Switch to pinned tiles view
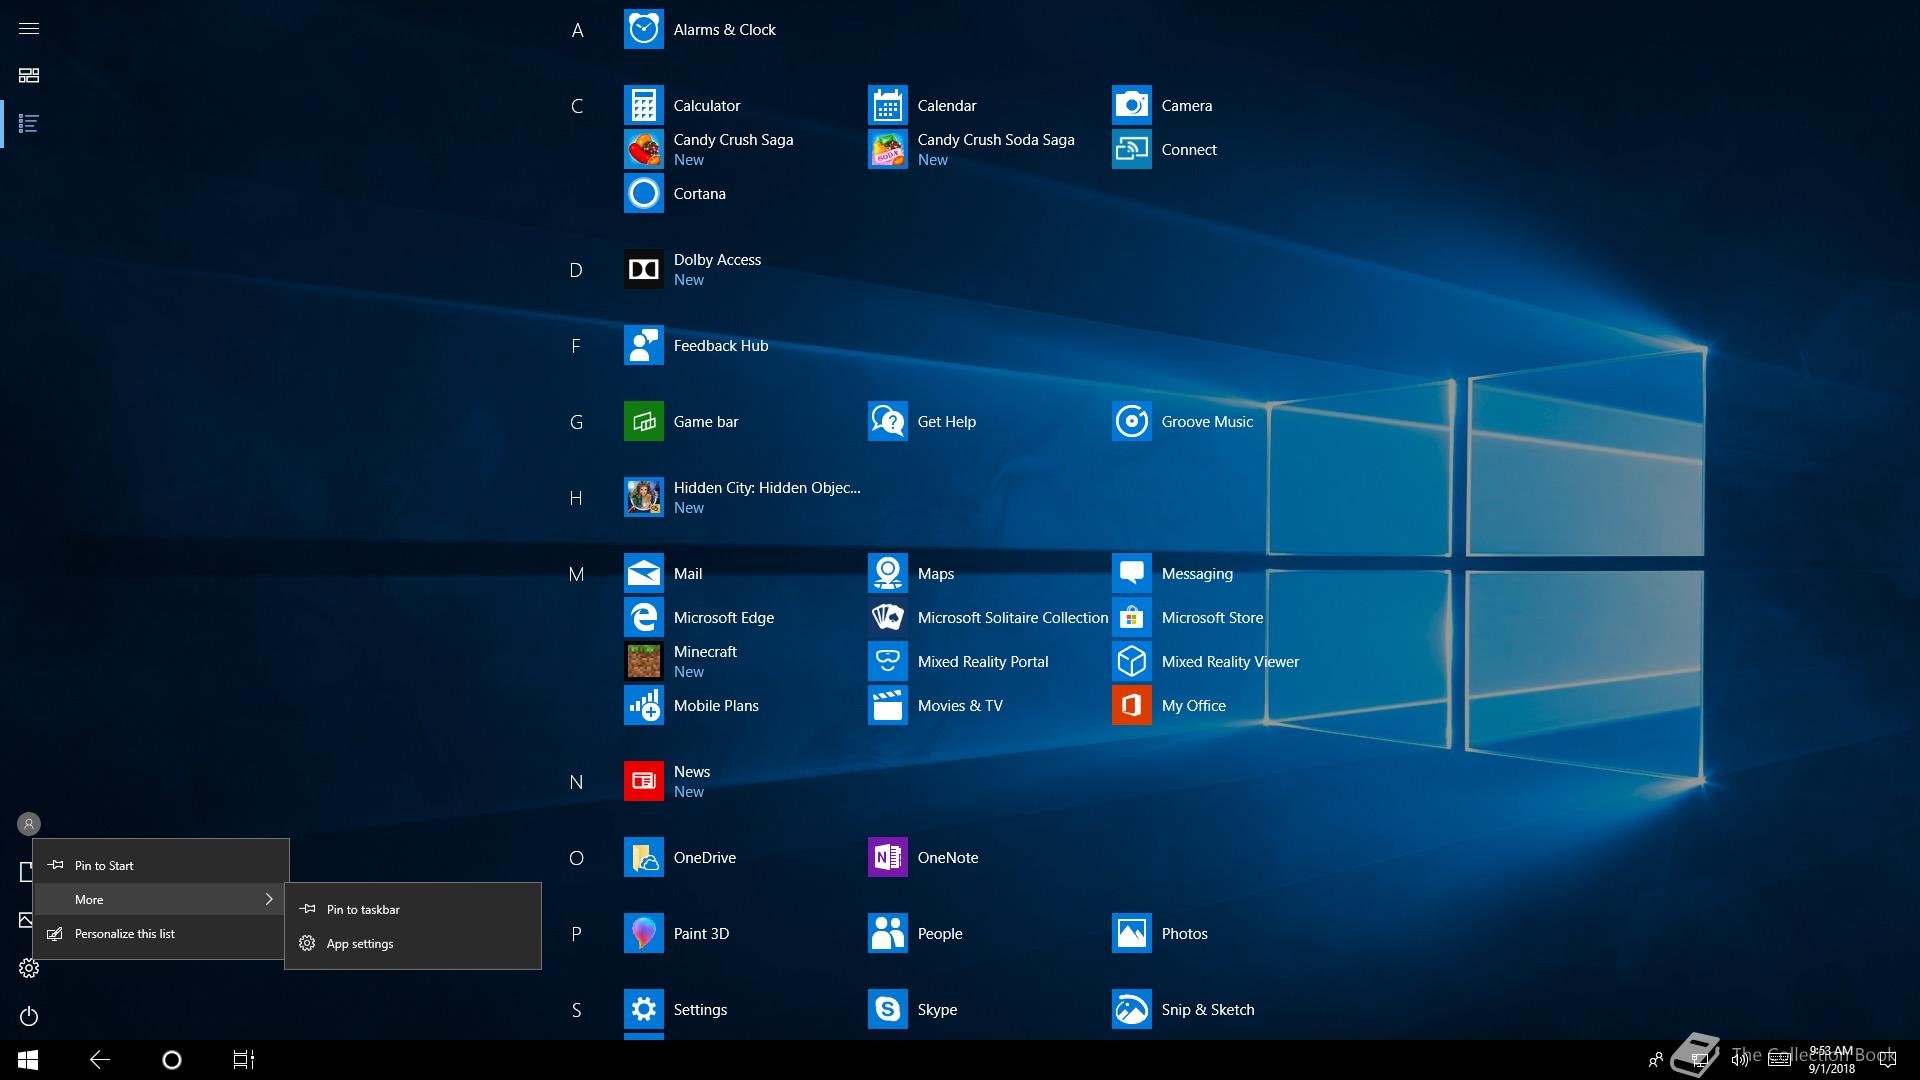This screenshot has width=1920, height=1080. tap(29, 76)
